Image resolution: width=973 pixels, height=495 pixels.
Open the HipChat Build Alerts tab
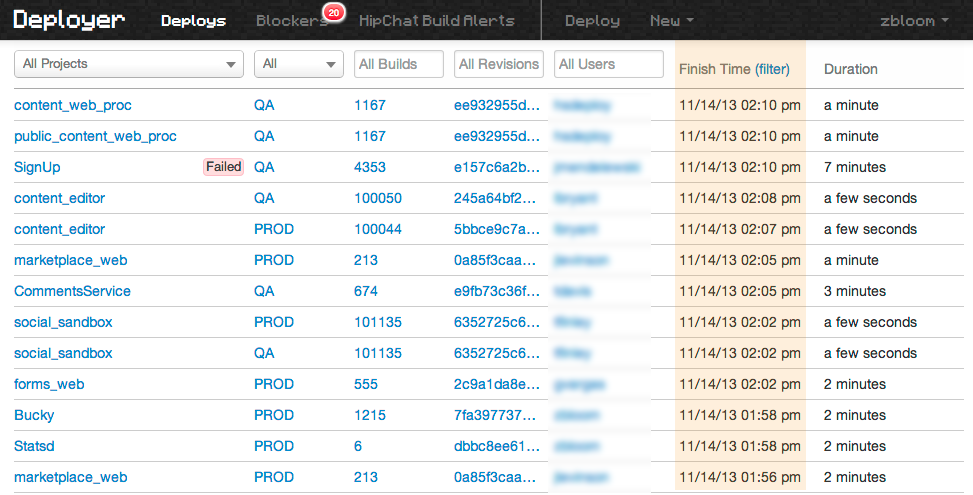(x=436, y=20)
